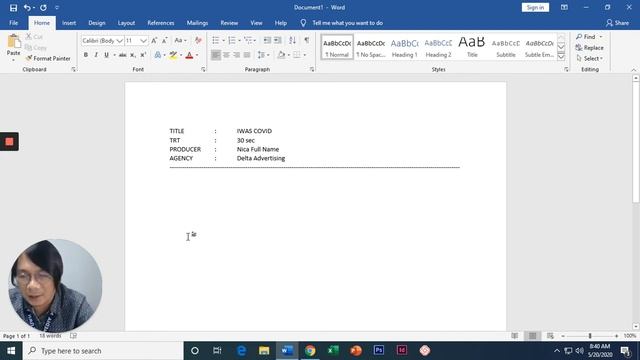Click the Windows search box
Image resolution: width=640 pixels, height=360 pixels.
tap(103, 351)
